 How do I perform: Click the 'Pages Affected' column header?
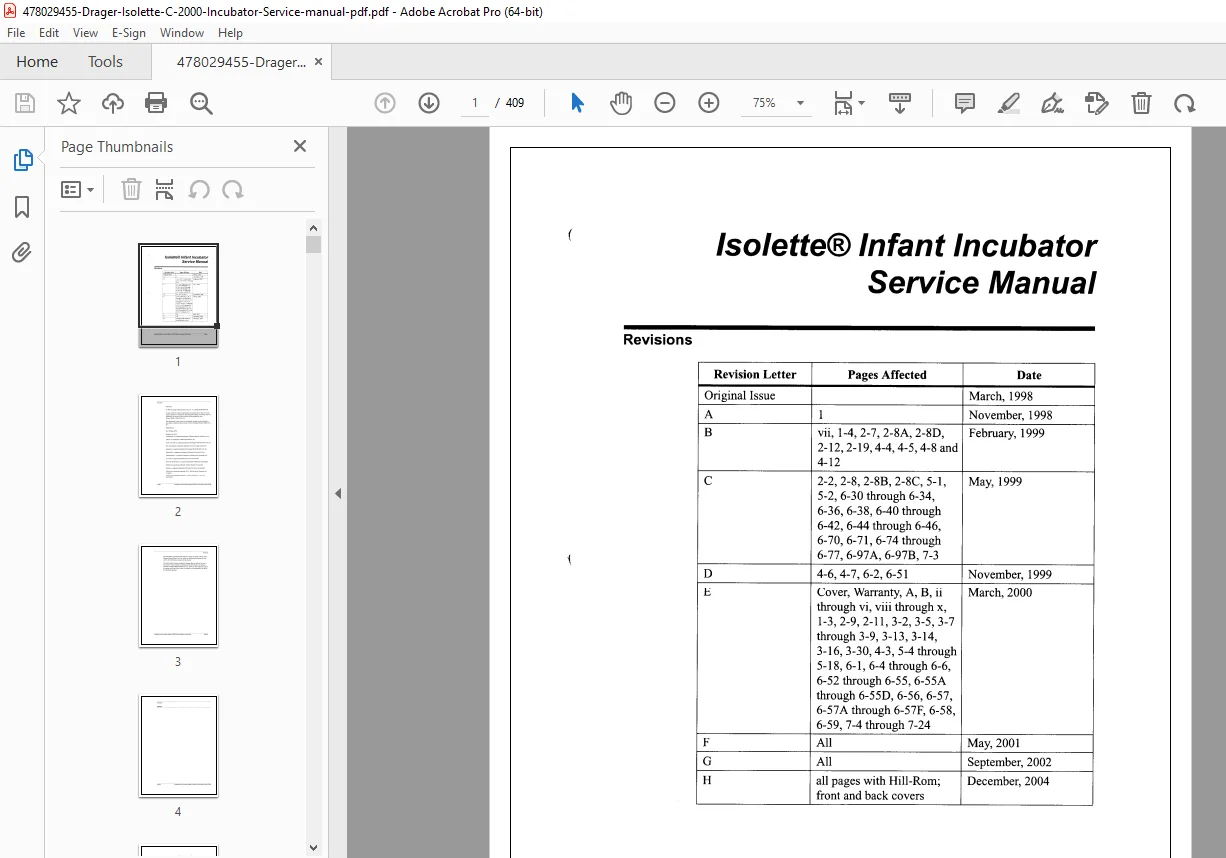887,375
